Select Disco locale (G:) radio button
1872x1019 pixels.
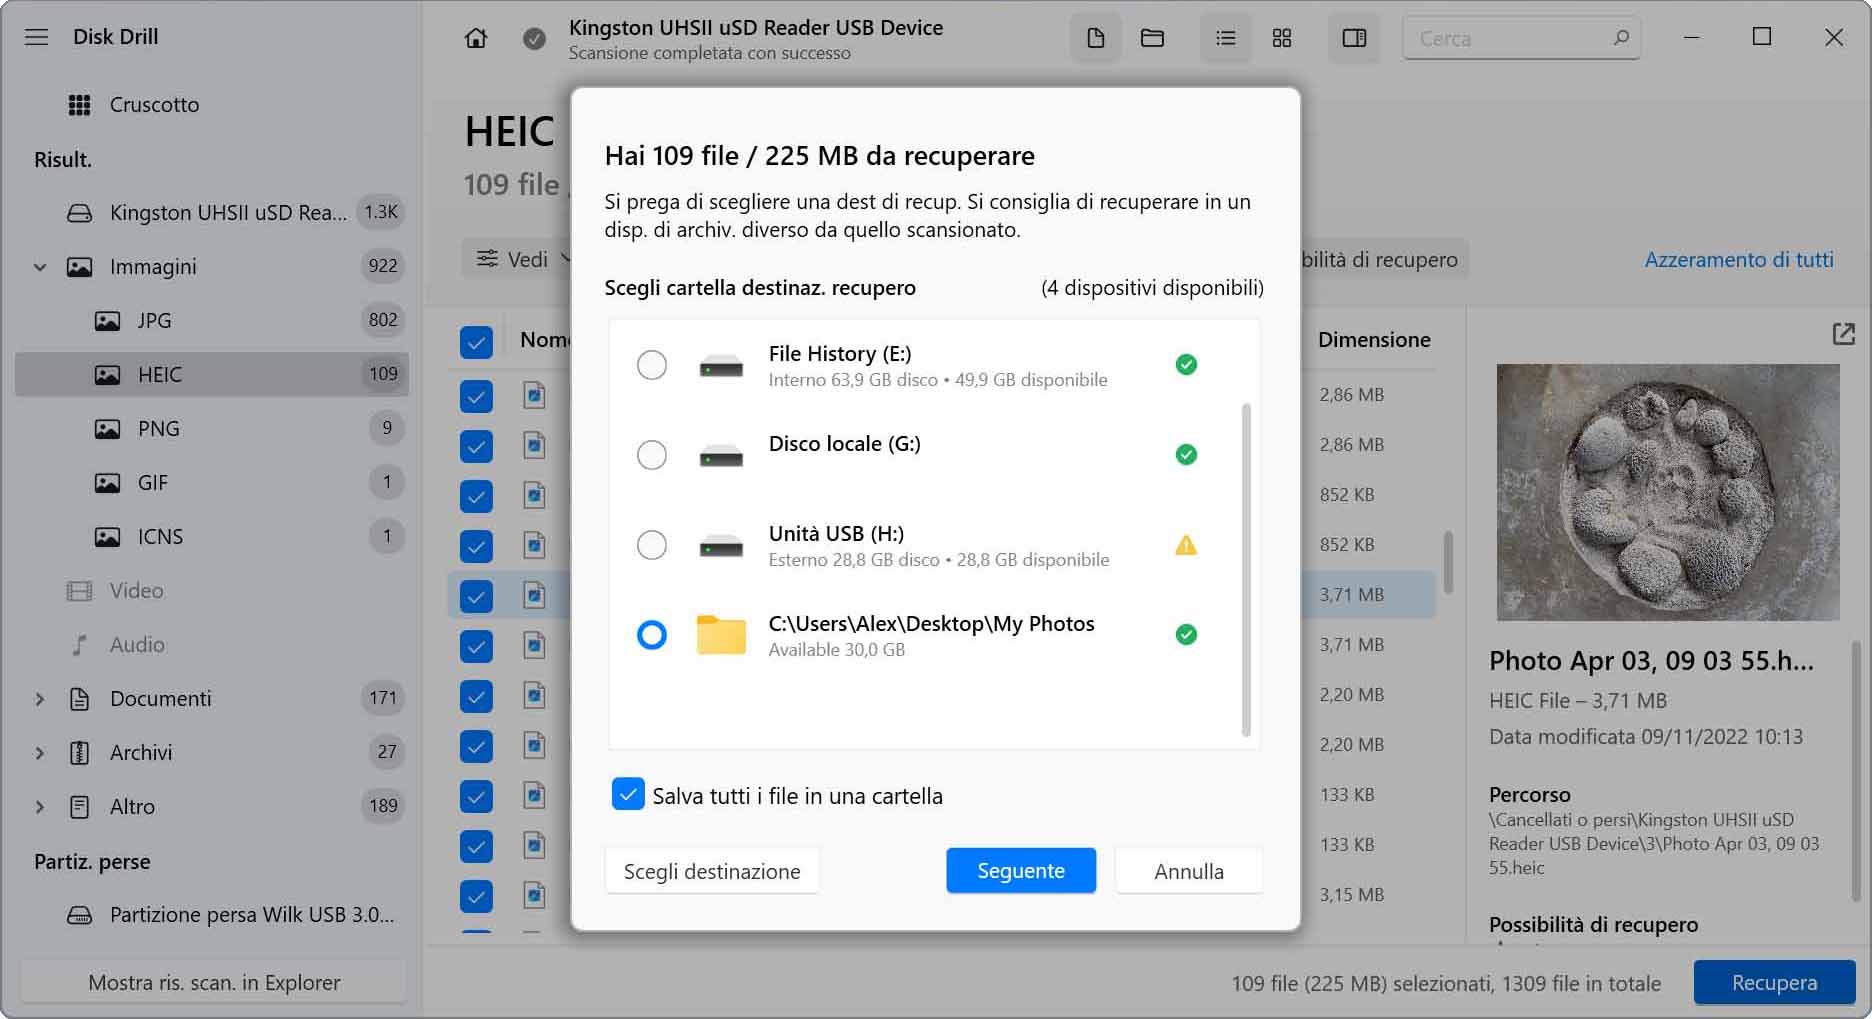[652, 455]
